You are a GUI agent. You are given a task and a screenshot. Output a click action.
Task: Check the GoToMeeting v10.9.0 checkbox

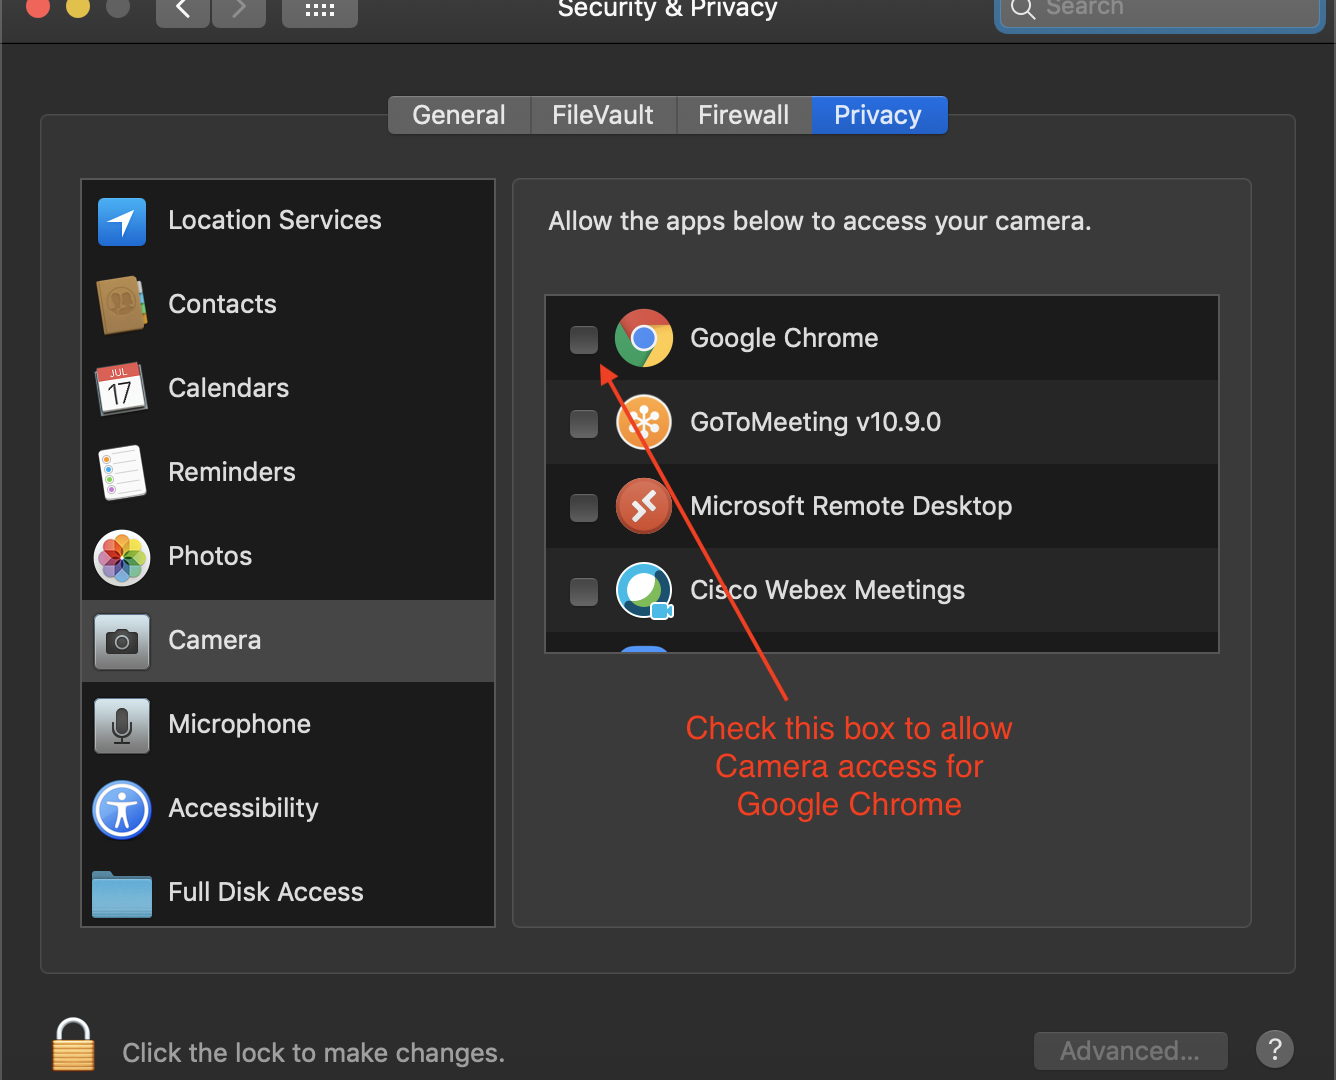[584, 424]
